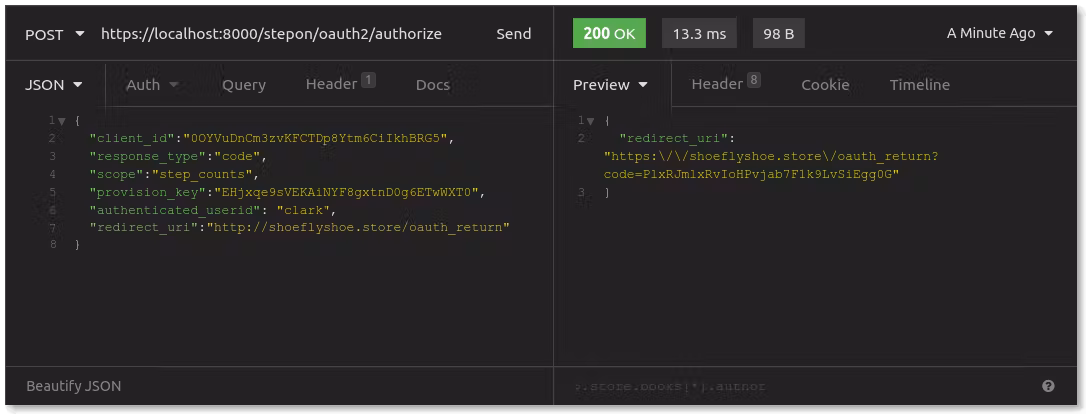Open the JSON body type dropdown
The width and height of the screenshot is (1086, 414).
[x=53, y=85]
